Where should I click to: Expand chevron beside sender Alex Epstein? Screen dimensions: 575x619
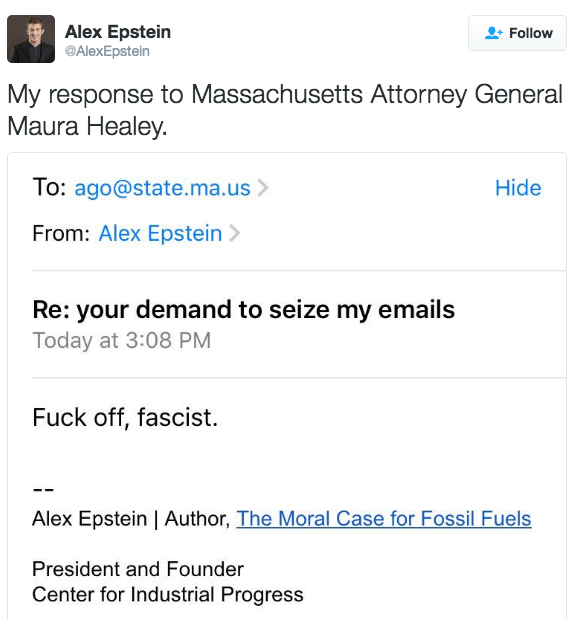pos(234,233)
